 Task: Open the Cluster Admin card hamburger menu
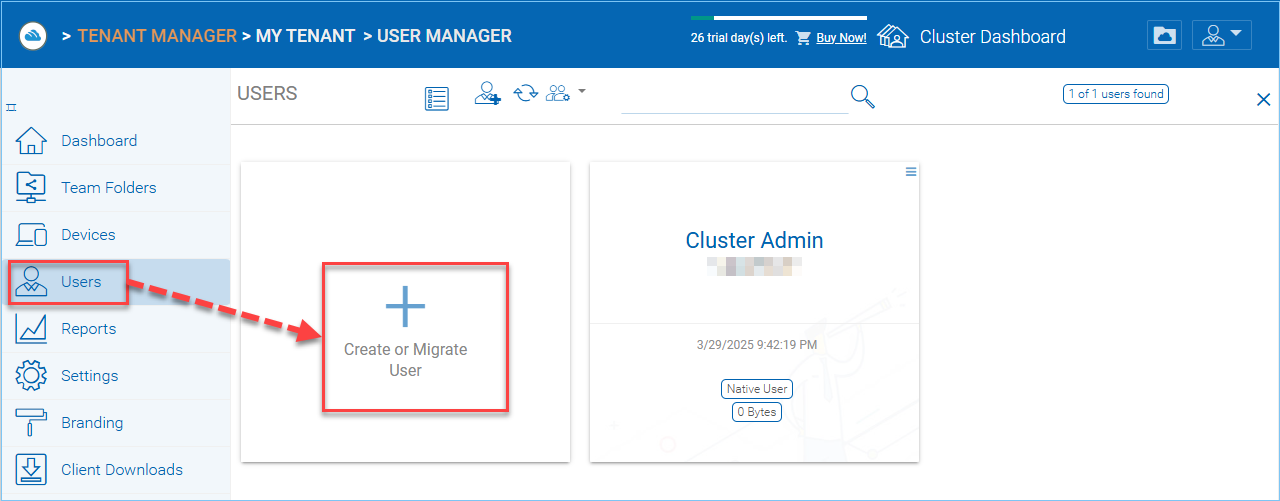click(x=911, y=172)
